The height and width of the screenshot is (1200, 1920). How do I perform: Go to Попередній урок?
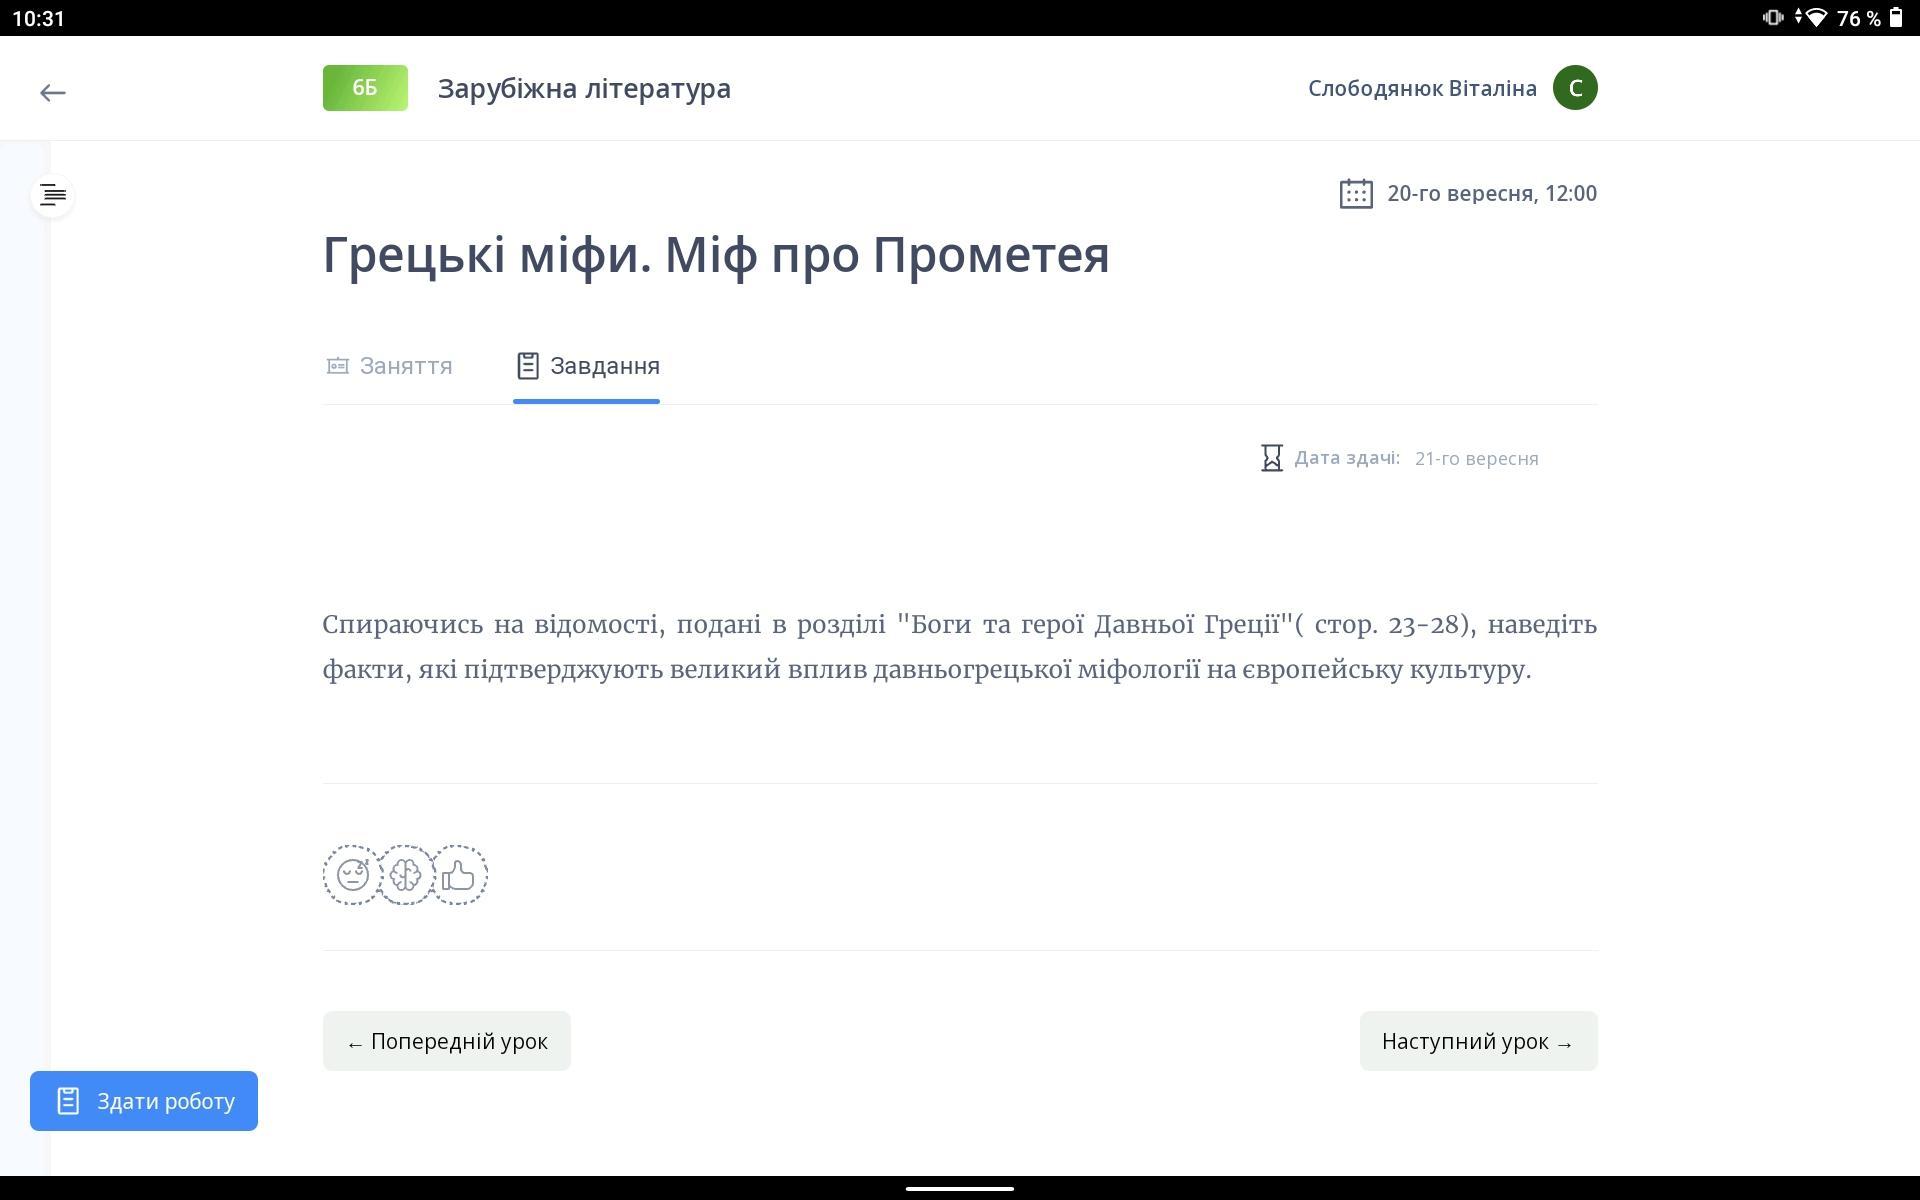pyautogui.click(x=446, y=1041)
